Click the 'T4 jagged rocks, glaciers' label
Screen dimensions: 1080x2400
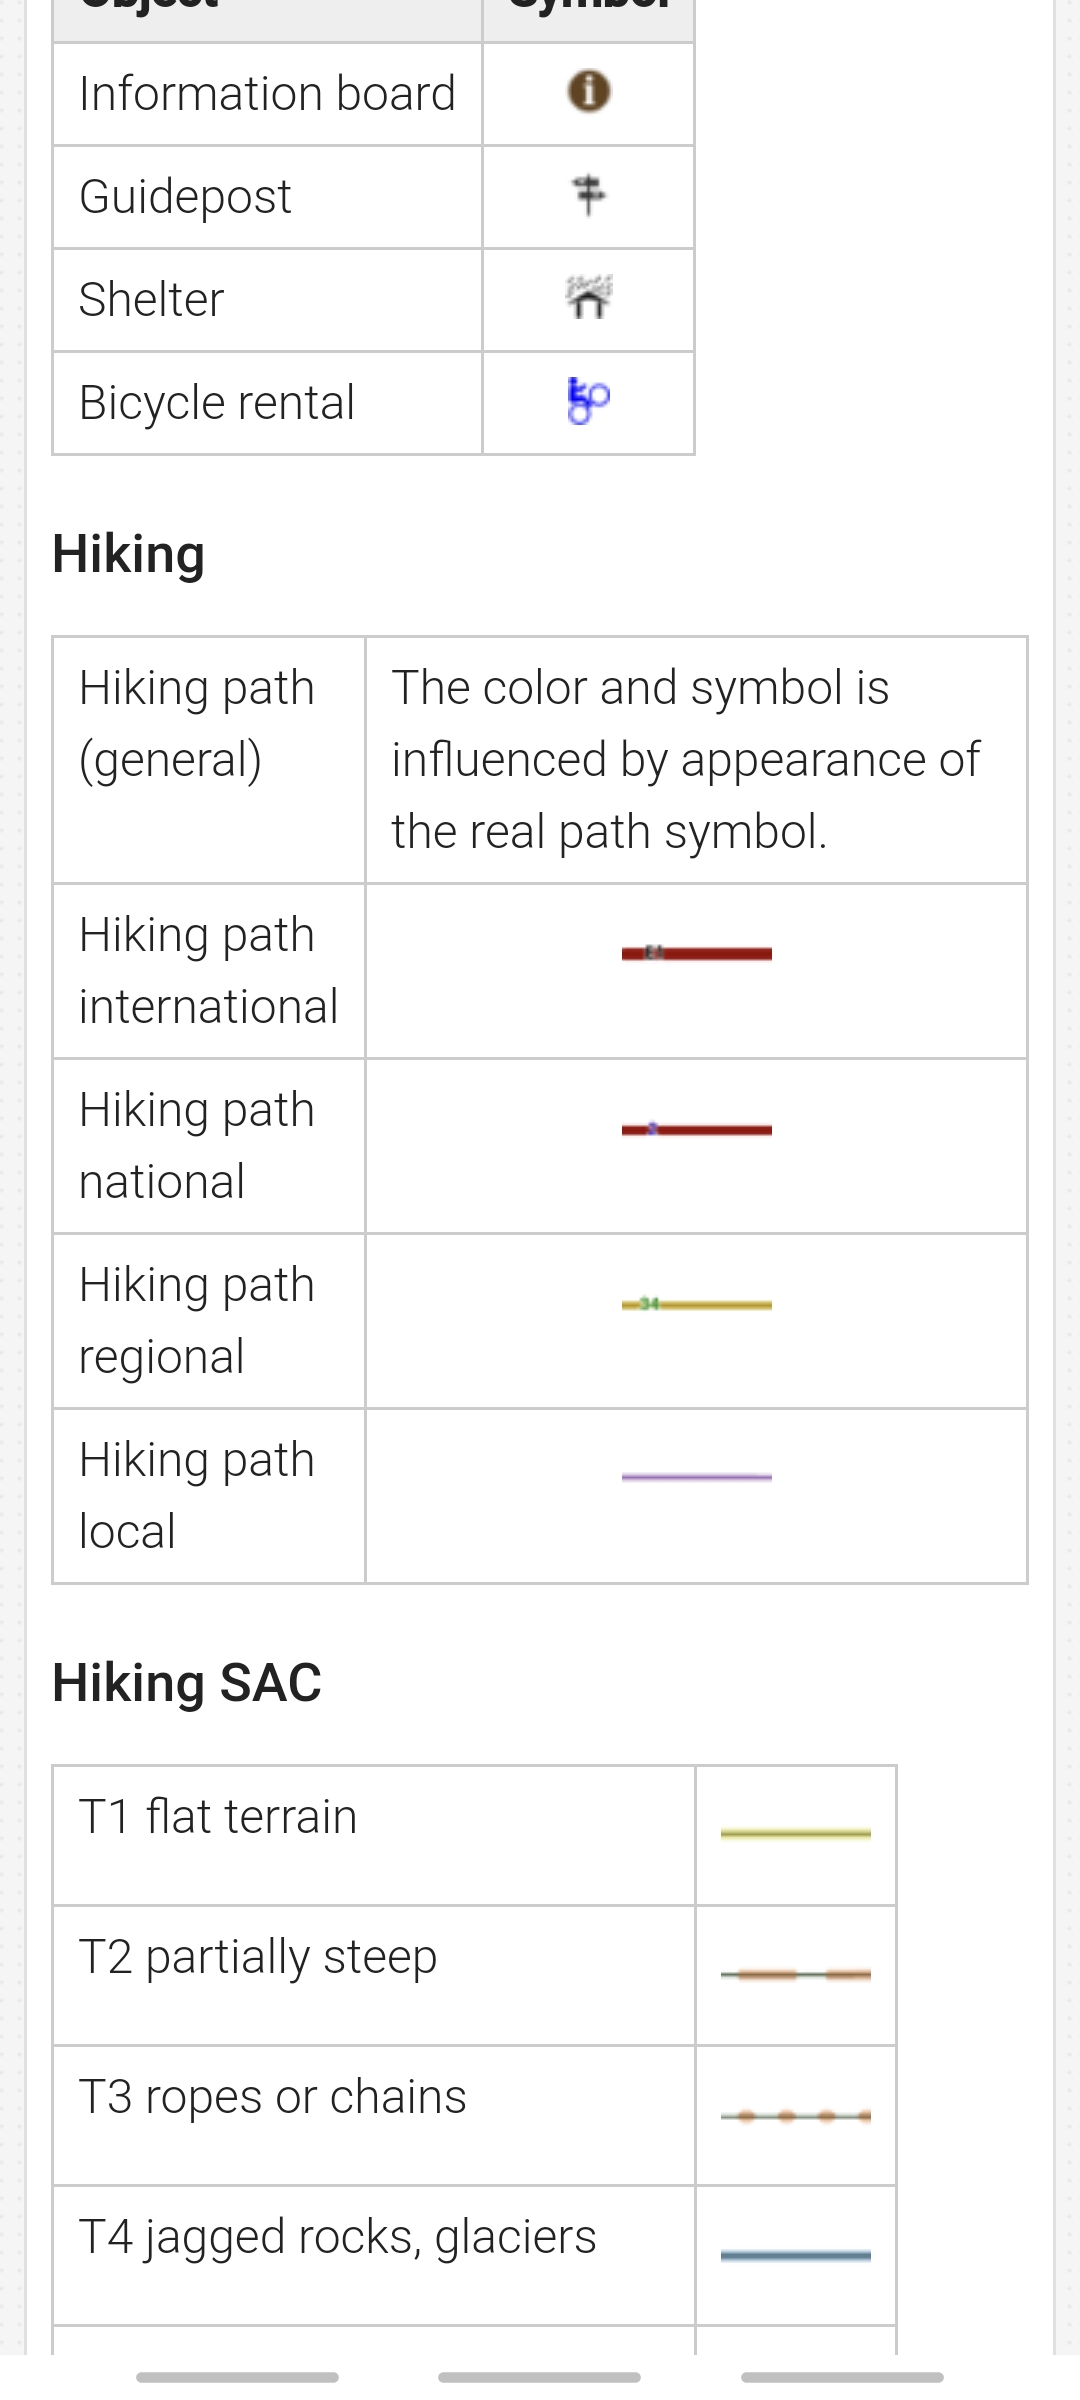point(338,2237)
